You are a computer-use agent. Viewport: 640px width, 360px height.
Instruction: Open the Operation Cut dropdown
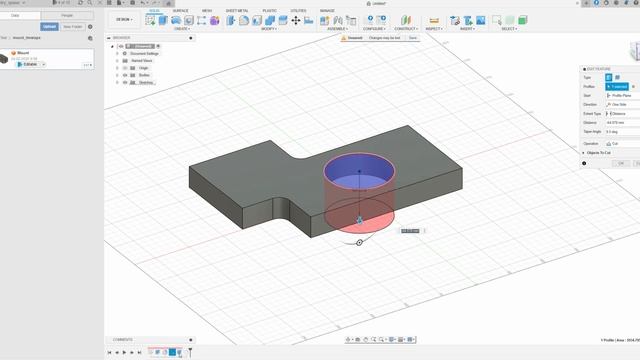[x=622, y=144]
